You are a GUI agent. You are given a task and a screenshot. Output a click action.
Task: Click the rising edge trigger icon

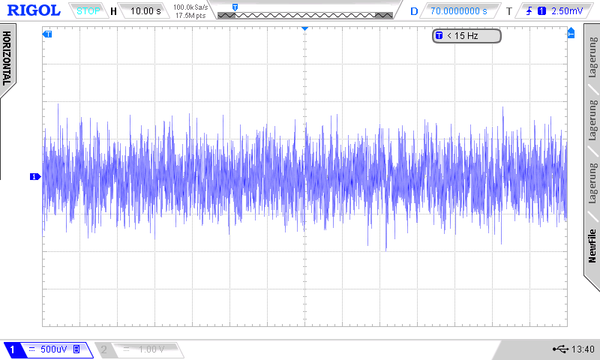click(529, 11)
